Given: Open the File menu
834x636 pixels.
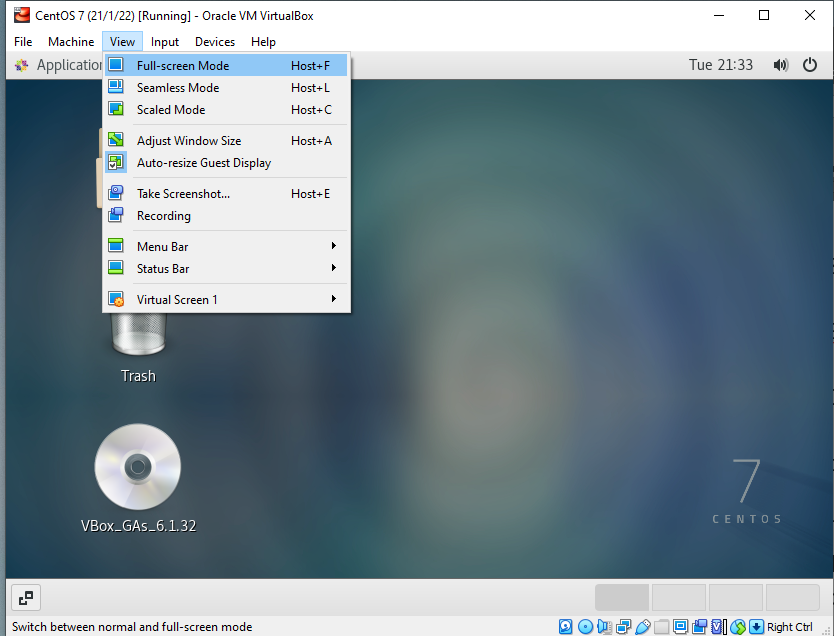Looking at the screenshot, I should [x=23, y=41].
